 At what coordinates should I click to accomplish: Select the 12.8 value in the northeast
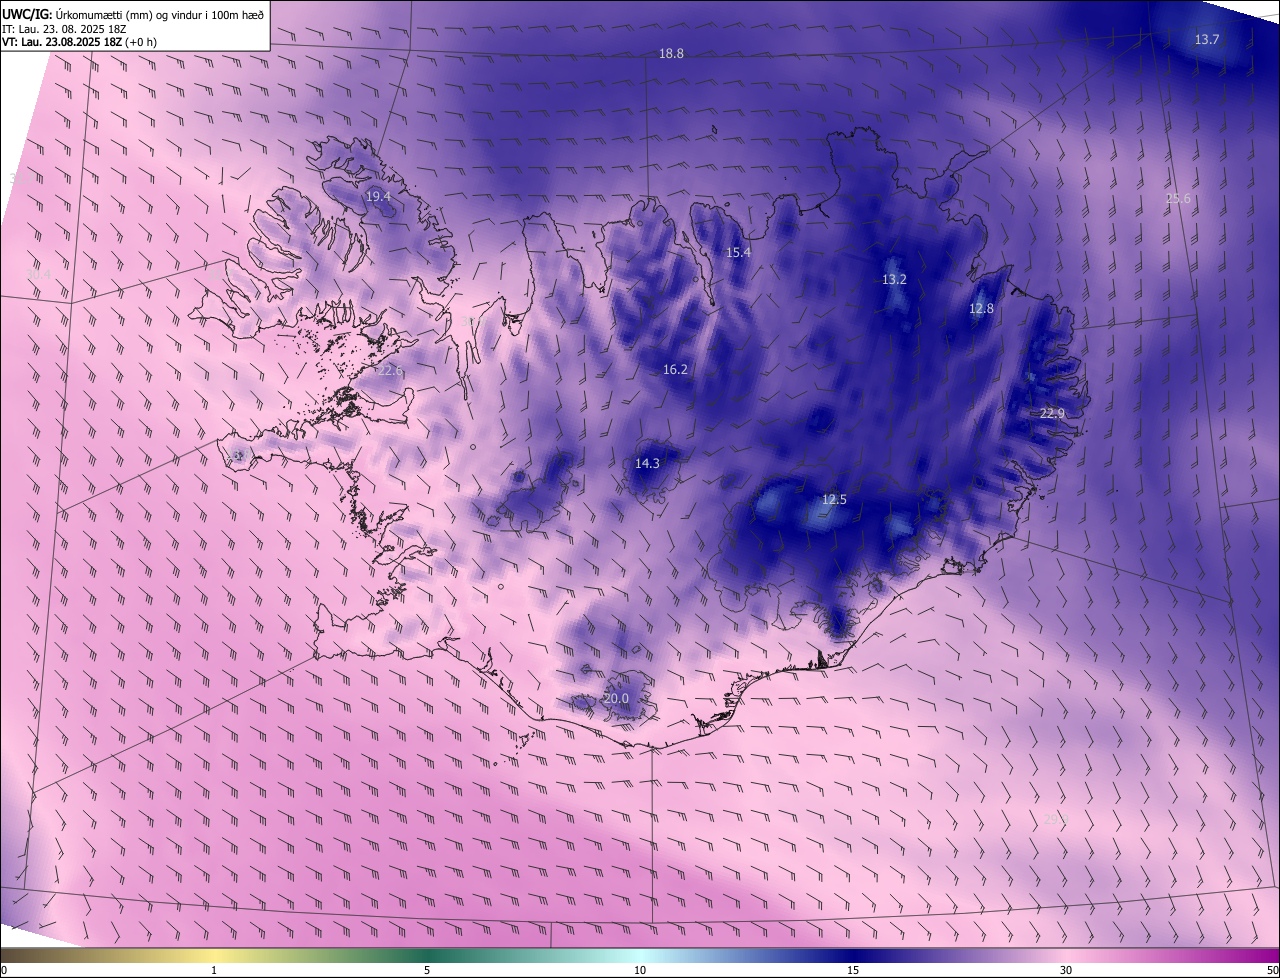tap(982, 309)
